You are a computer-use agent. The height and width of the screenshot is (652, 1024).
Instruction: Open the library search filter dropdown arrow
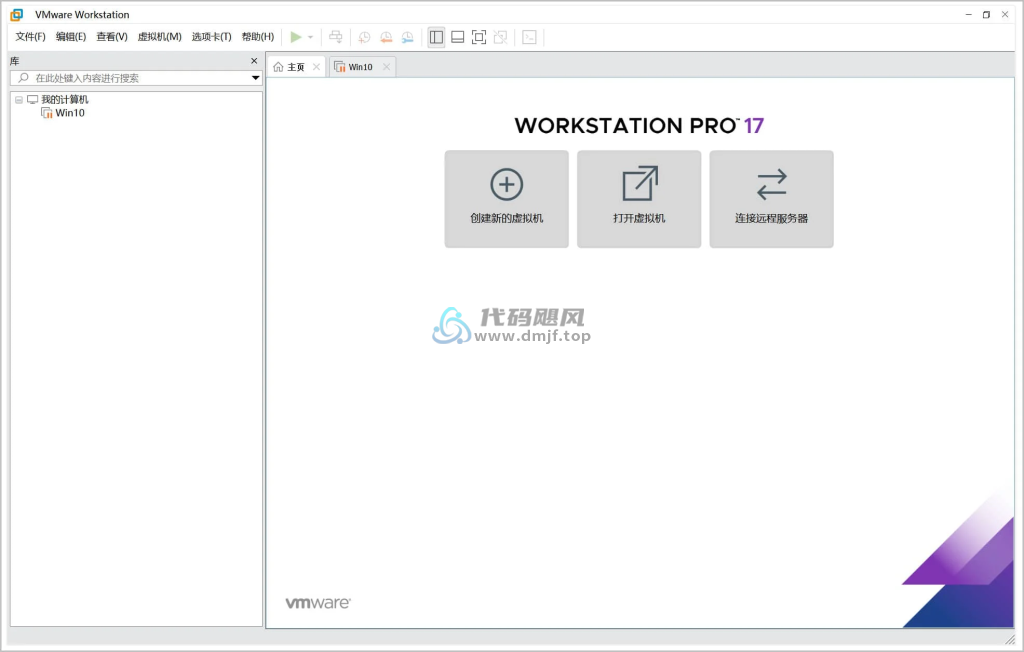(x=256, y=78)
